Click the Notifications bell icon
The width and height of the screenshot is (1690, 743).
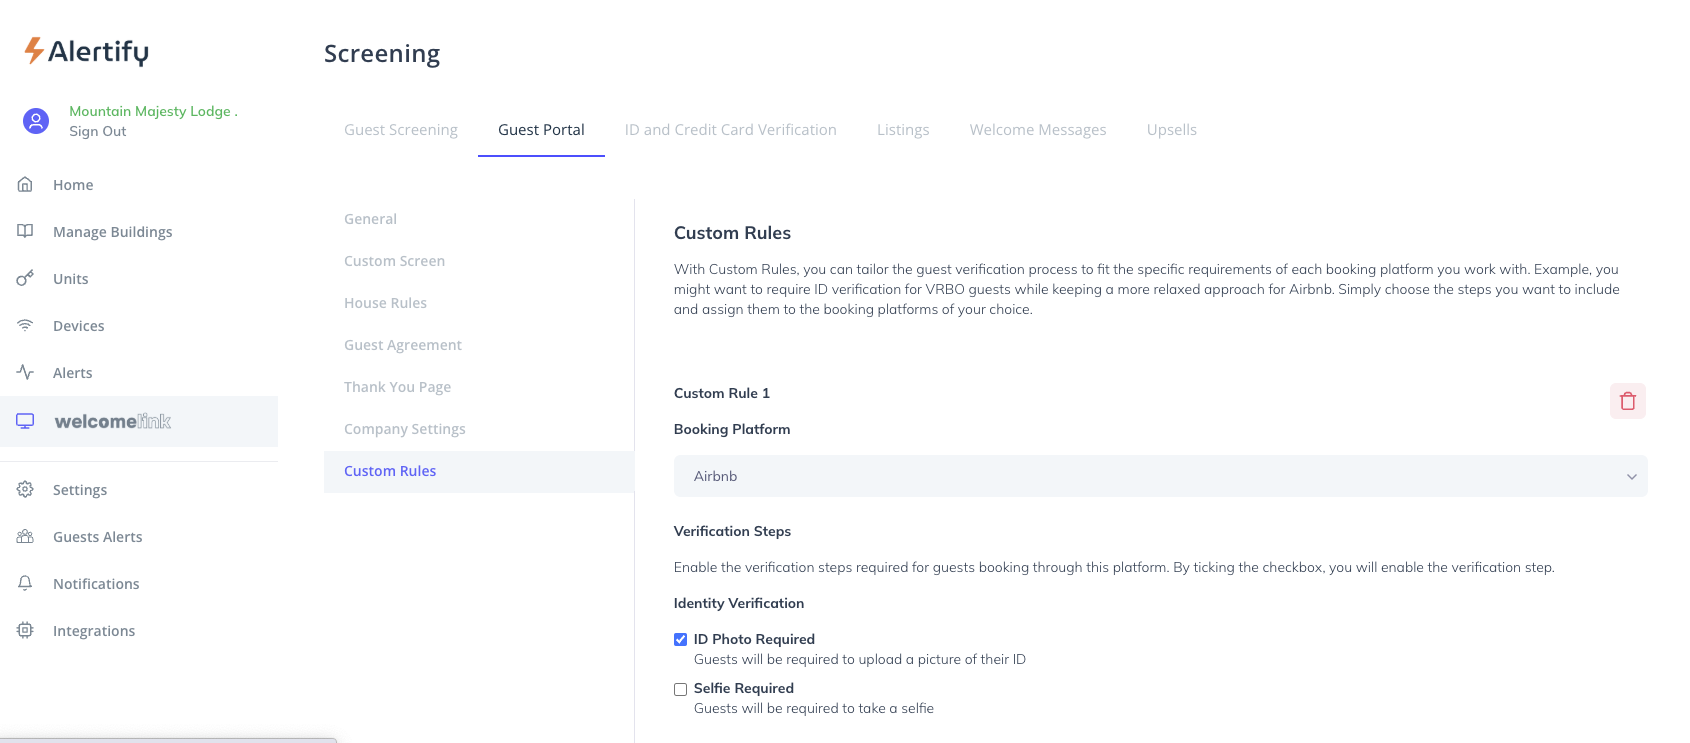click(x=25, y=583)
